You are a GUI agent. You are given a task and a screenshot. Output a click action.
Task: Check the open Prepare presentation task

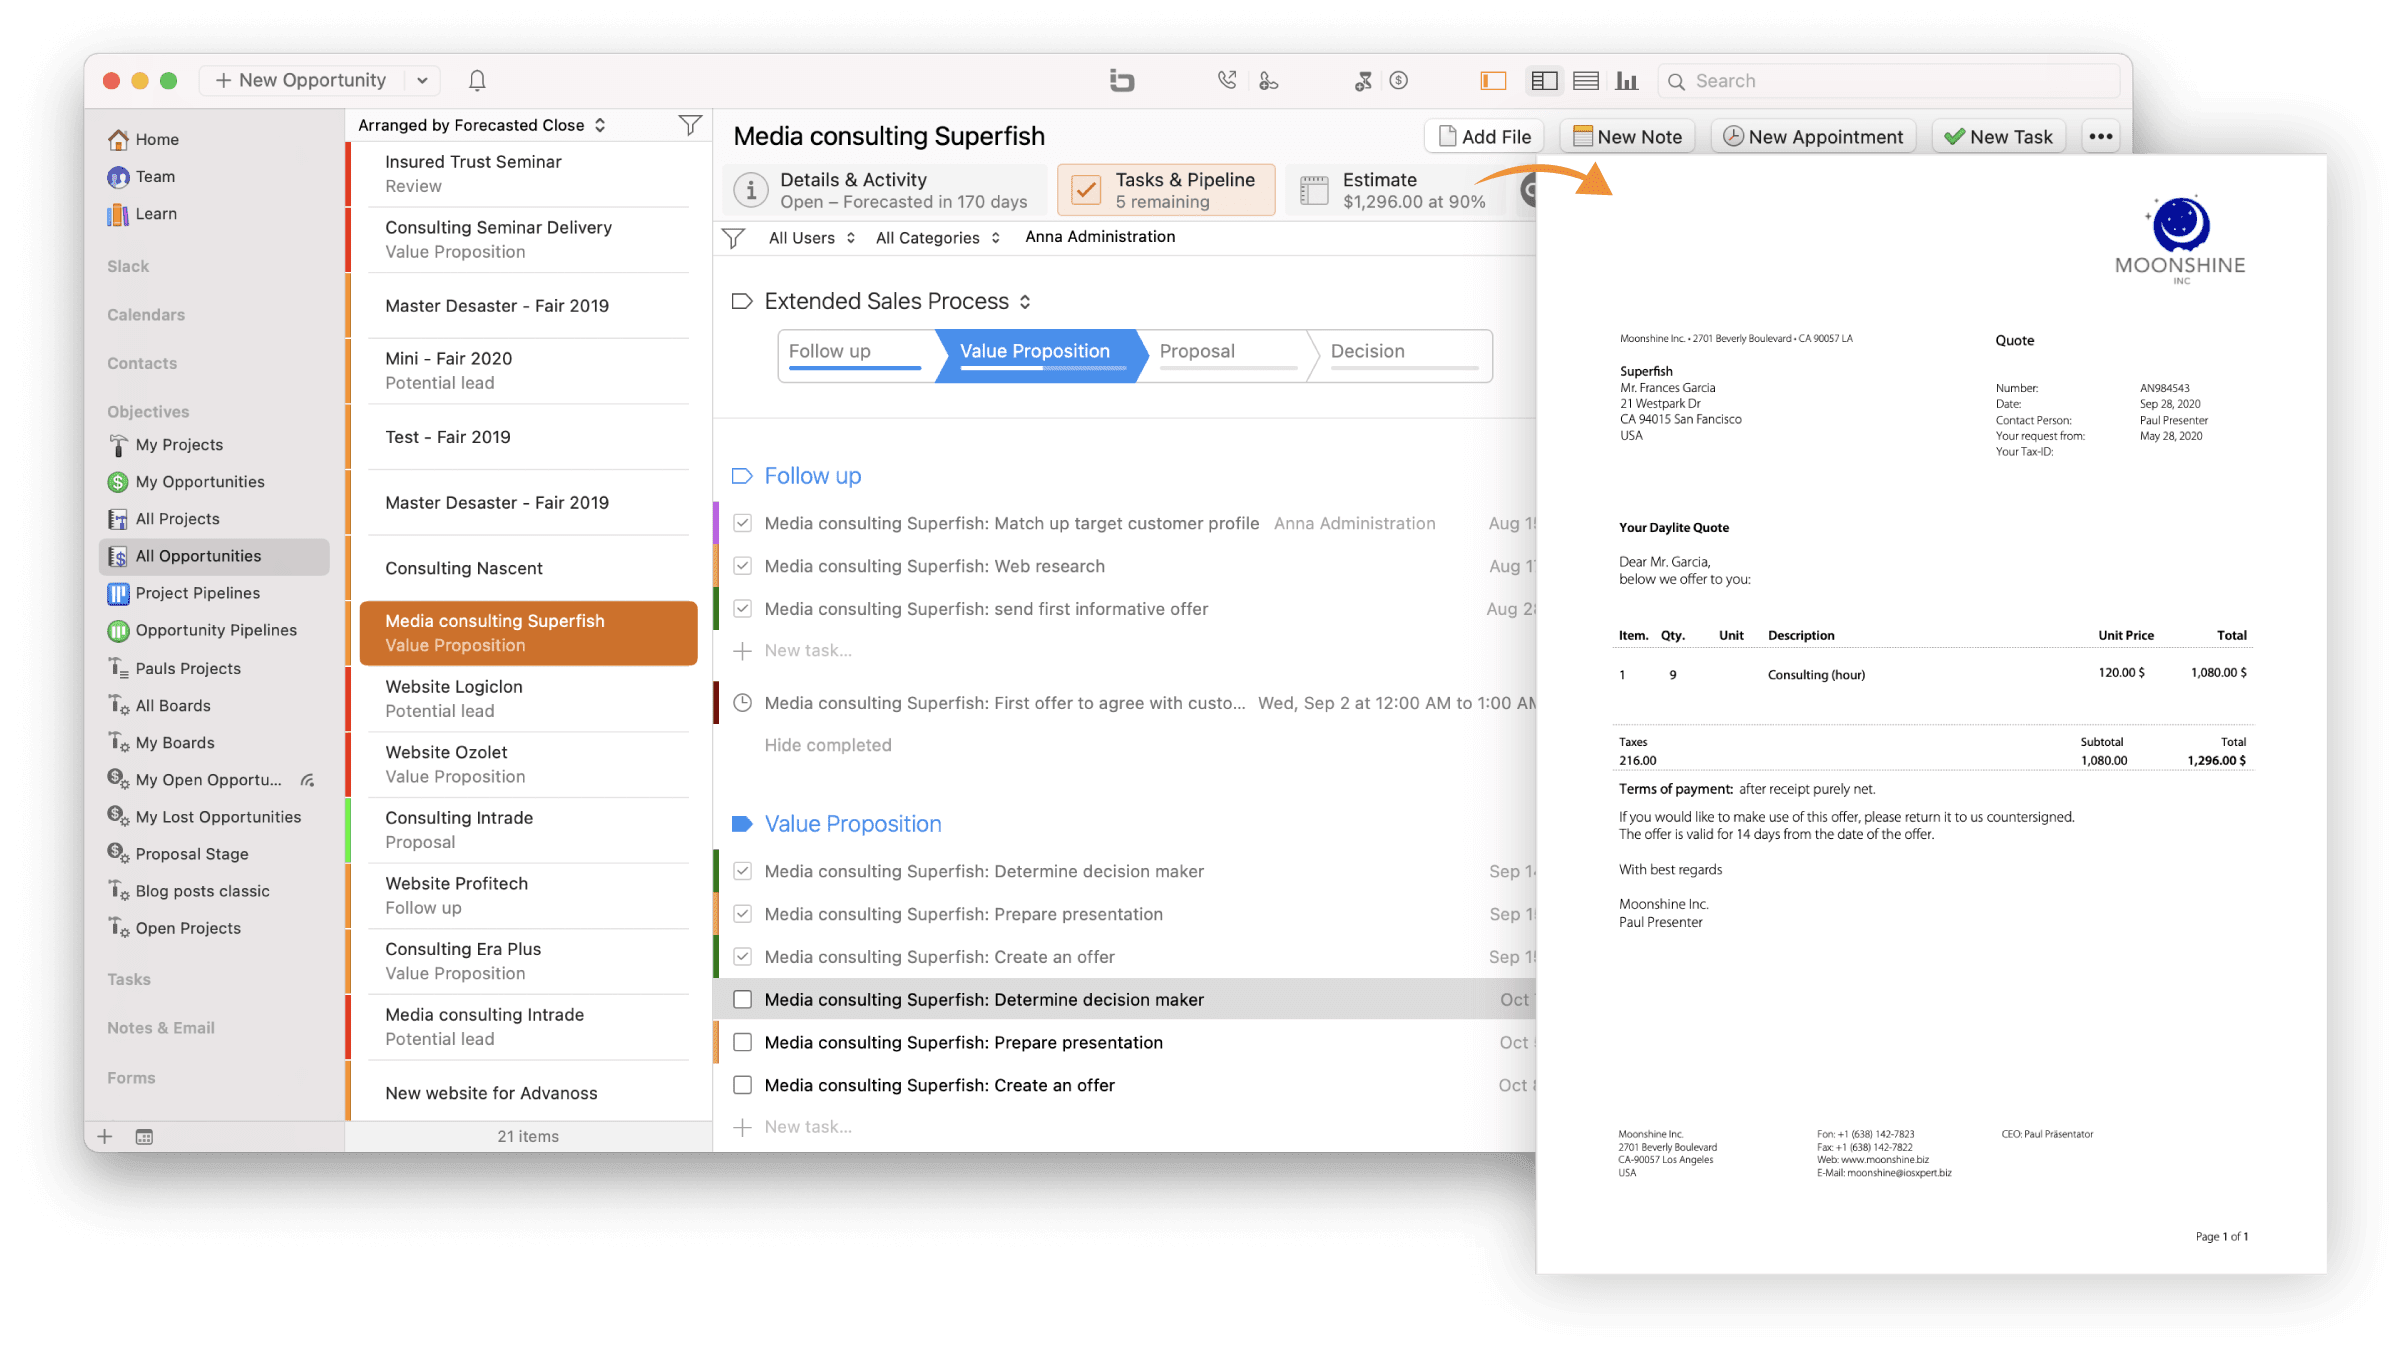pos(742,1043)
